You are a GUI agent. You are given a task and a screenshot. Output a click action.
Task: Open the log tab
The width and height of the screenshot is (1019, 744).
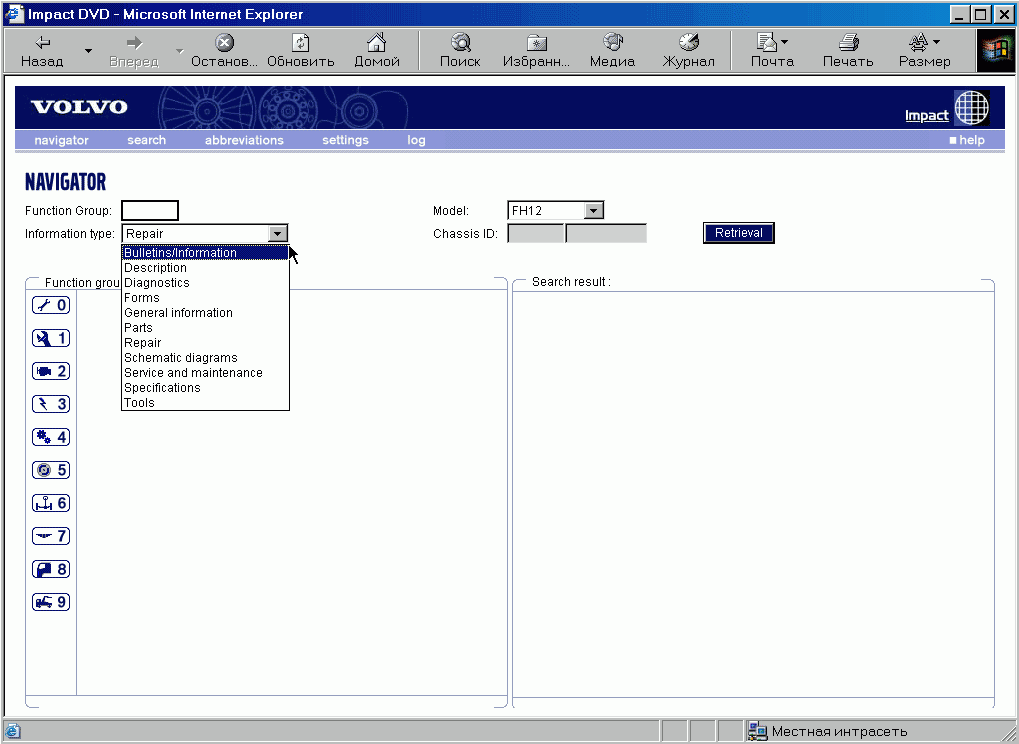[416, 140]
